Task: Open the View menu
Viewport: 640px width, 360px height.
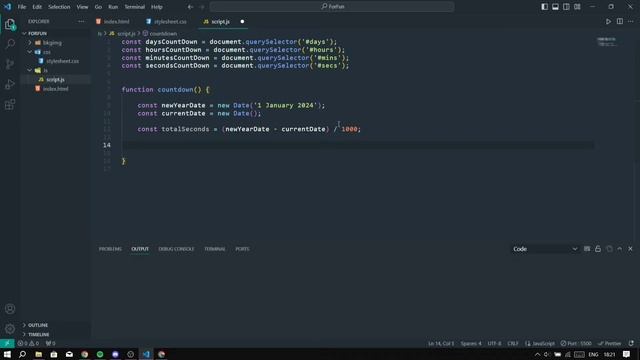Action: pyautogui.click(x=82, y=7)
